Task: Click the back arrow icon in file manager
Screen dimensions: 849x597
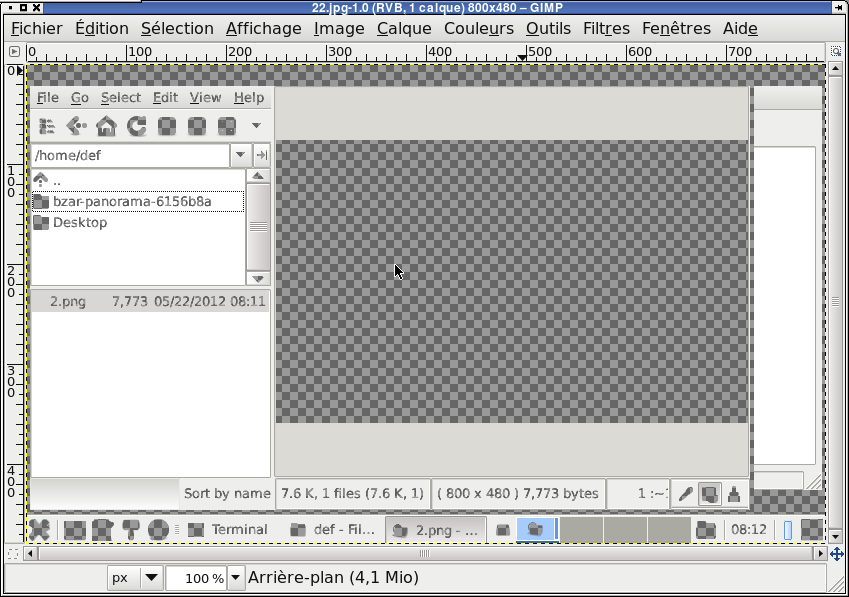Action: tap(76, 126)
